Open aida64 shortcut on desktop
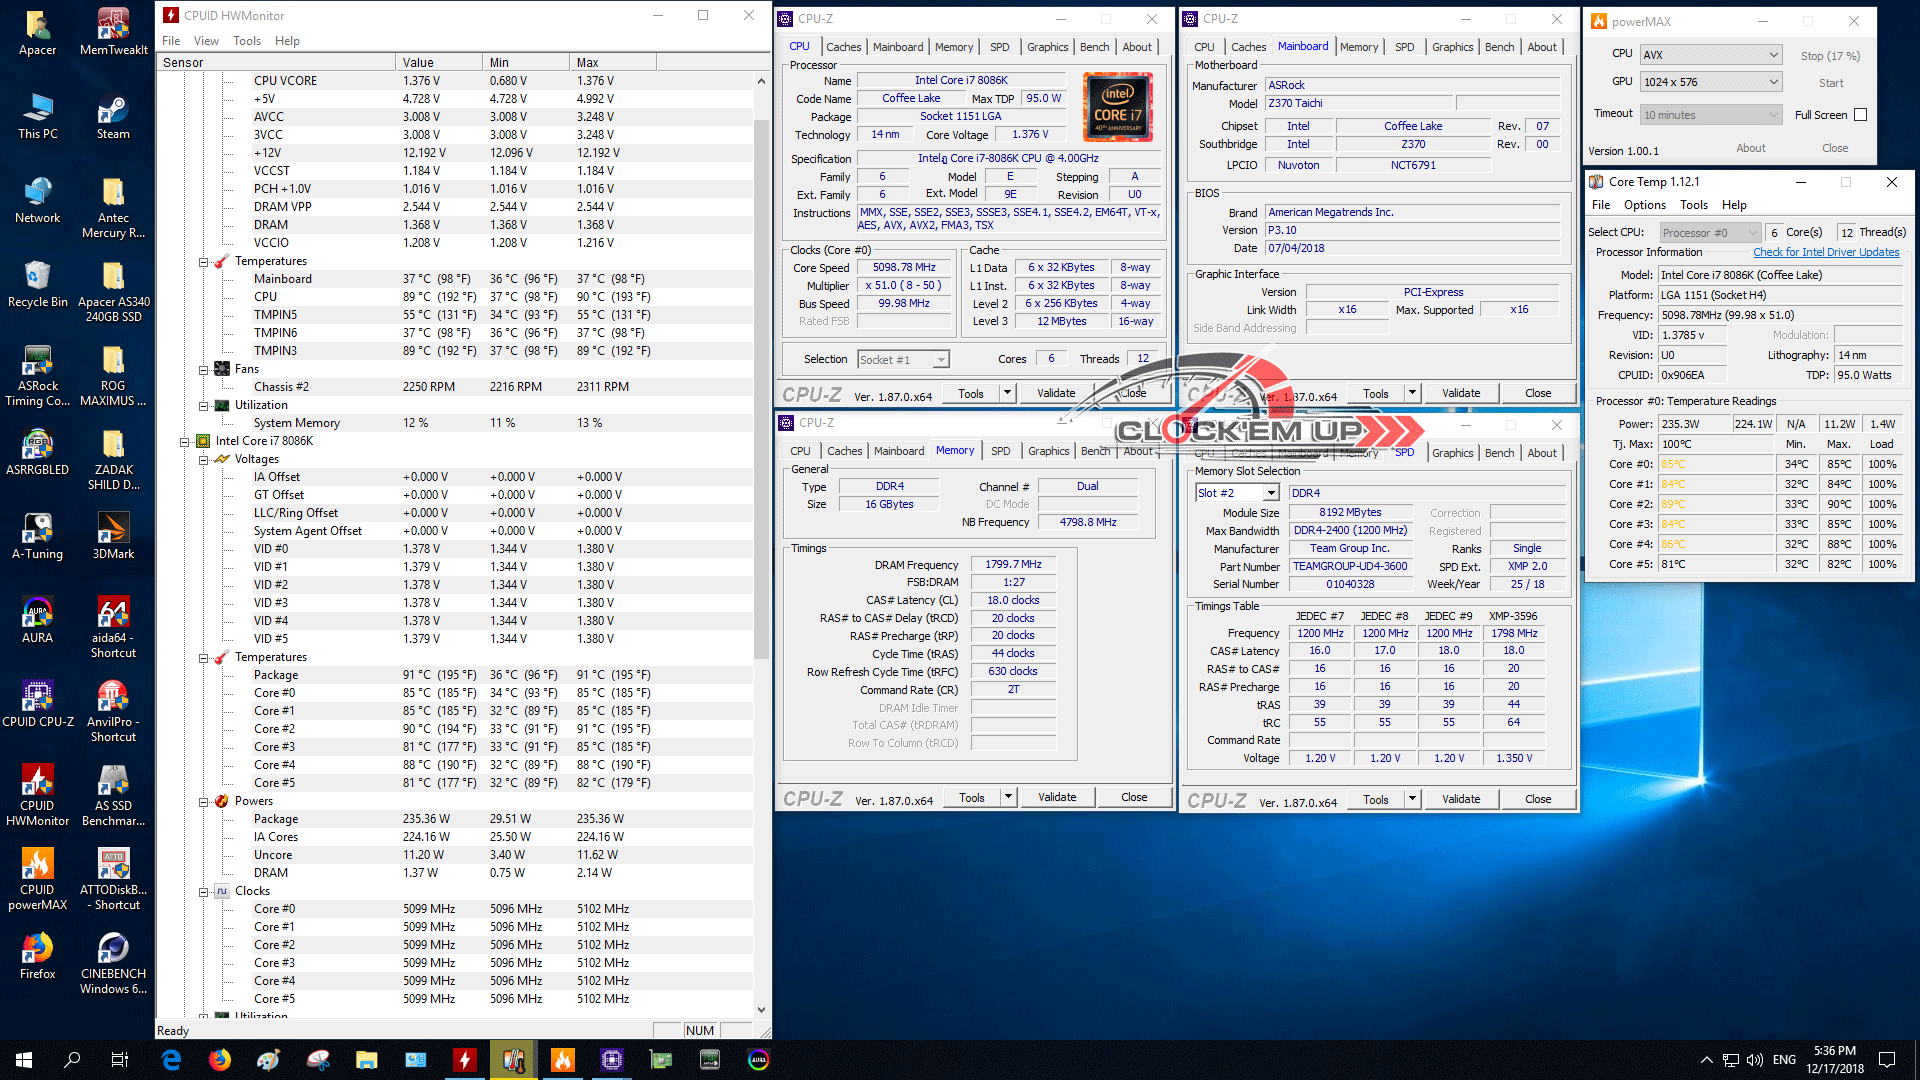1920x1080 pixels. 113,628
